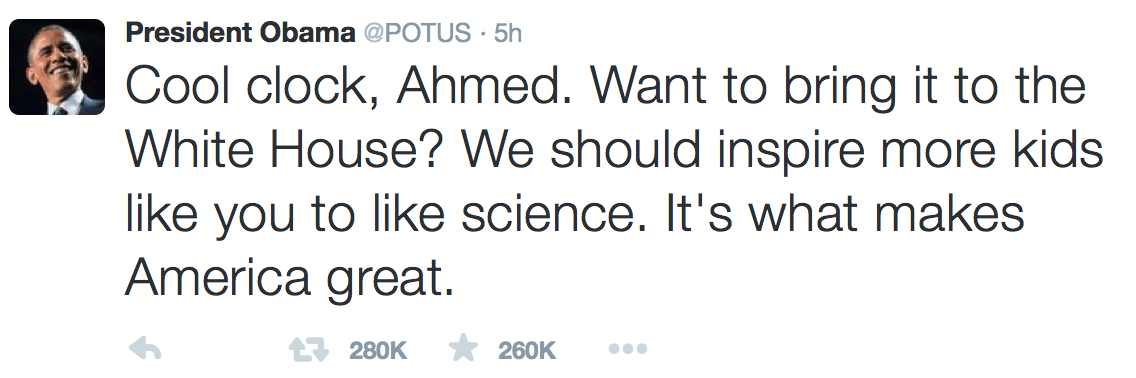Reply to President Obama's tweet

pyautogui.click(x=144, y=350)
